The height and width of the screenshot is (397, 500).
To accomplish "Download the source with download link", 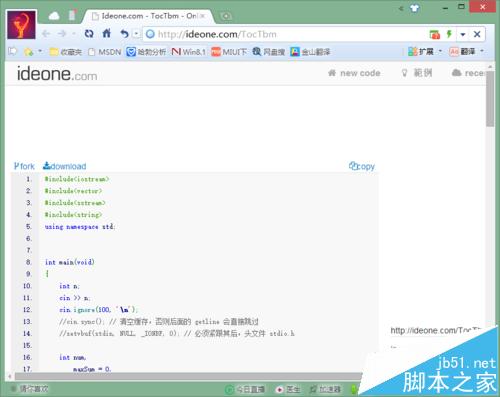I will [x=65, y=166].
